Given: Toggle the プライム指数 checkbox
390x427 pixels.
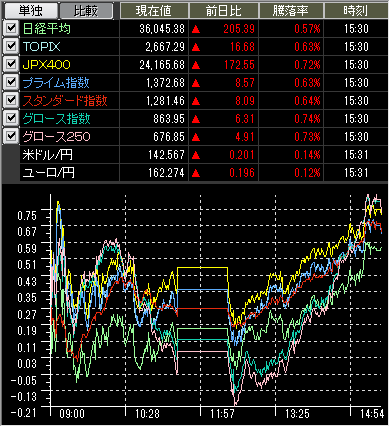Looking at the screenshot, I should pos(11,82).
